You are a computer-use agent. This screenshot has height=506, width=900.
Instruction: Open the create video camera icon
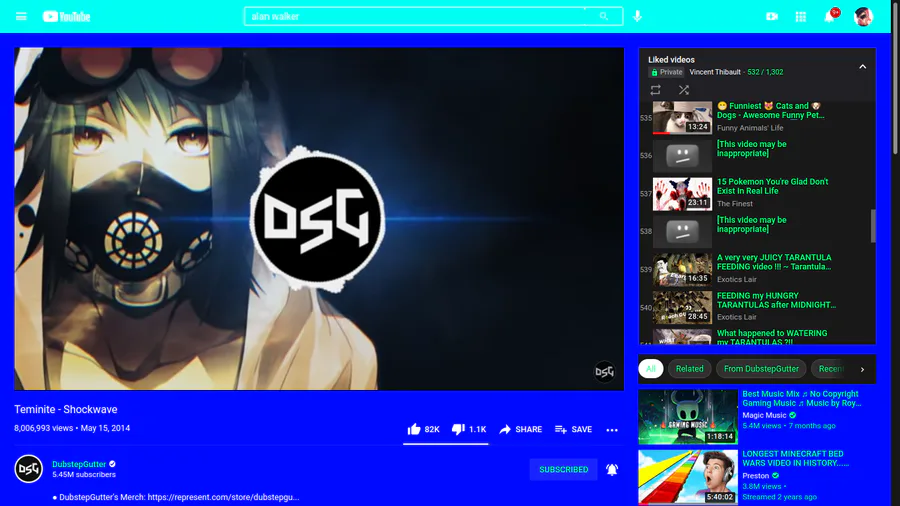772,17
